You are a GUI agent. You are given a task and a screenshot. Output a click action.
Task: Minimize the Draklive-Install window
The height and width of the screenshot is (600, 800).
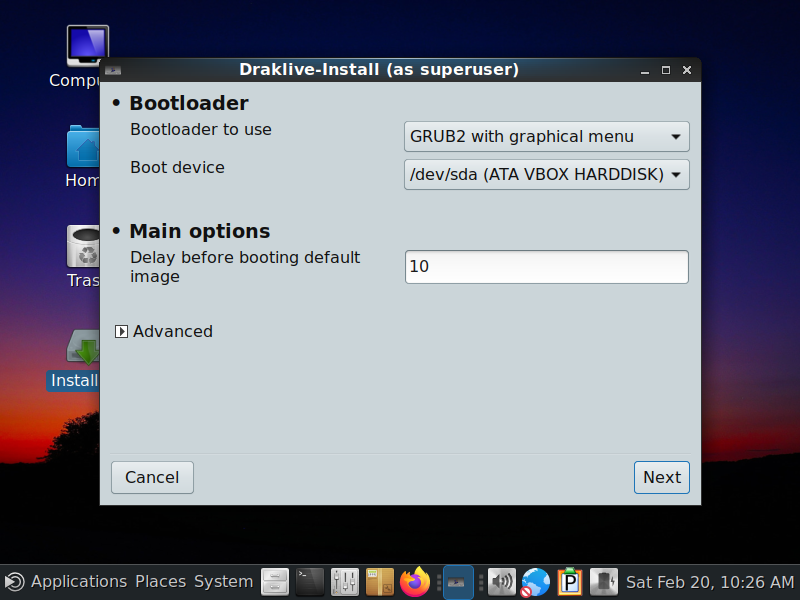click(x=645, y=70)
